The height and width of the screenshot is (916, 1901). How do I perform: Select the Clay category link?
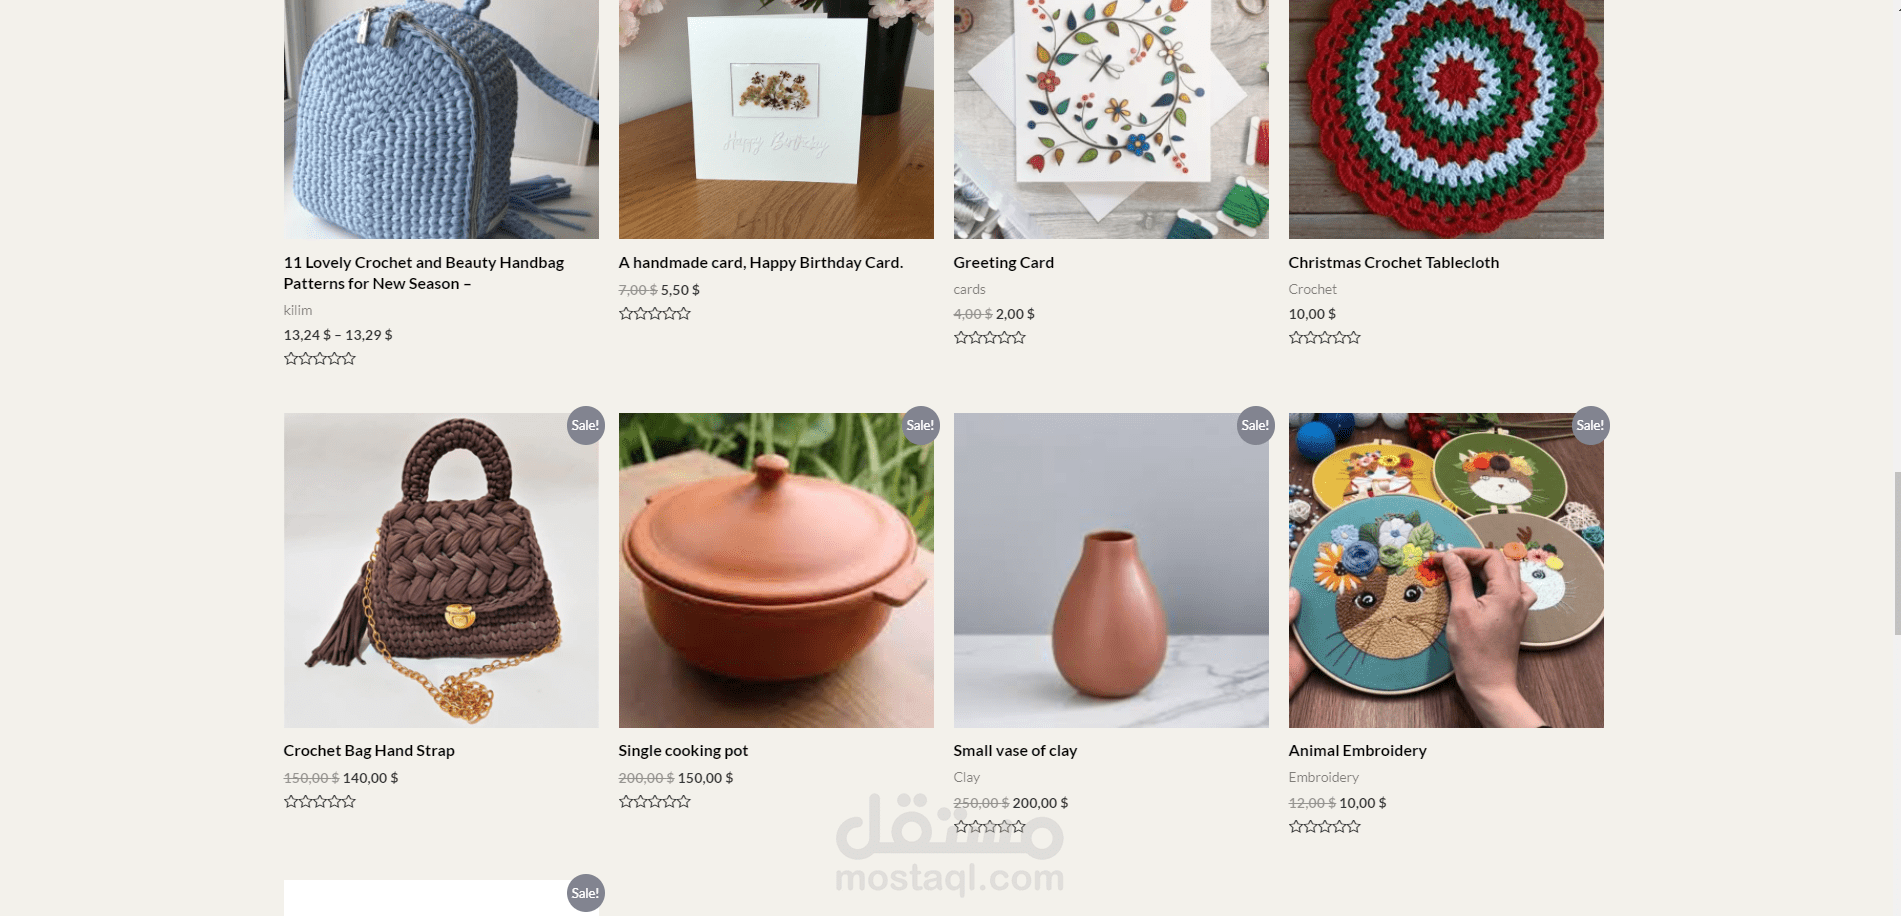(967, 777)
